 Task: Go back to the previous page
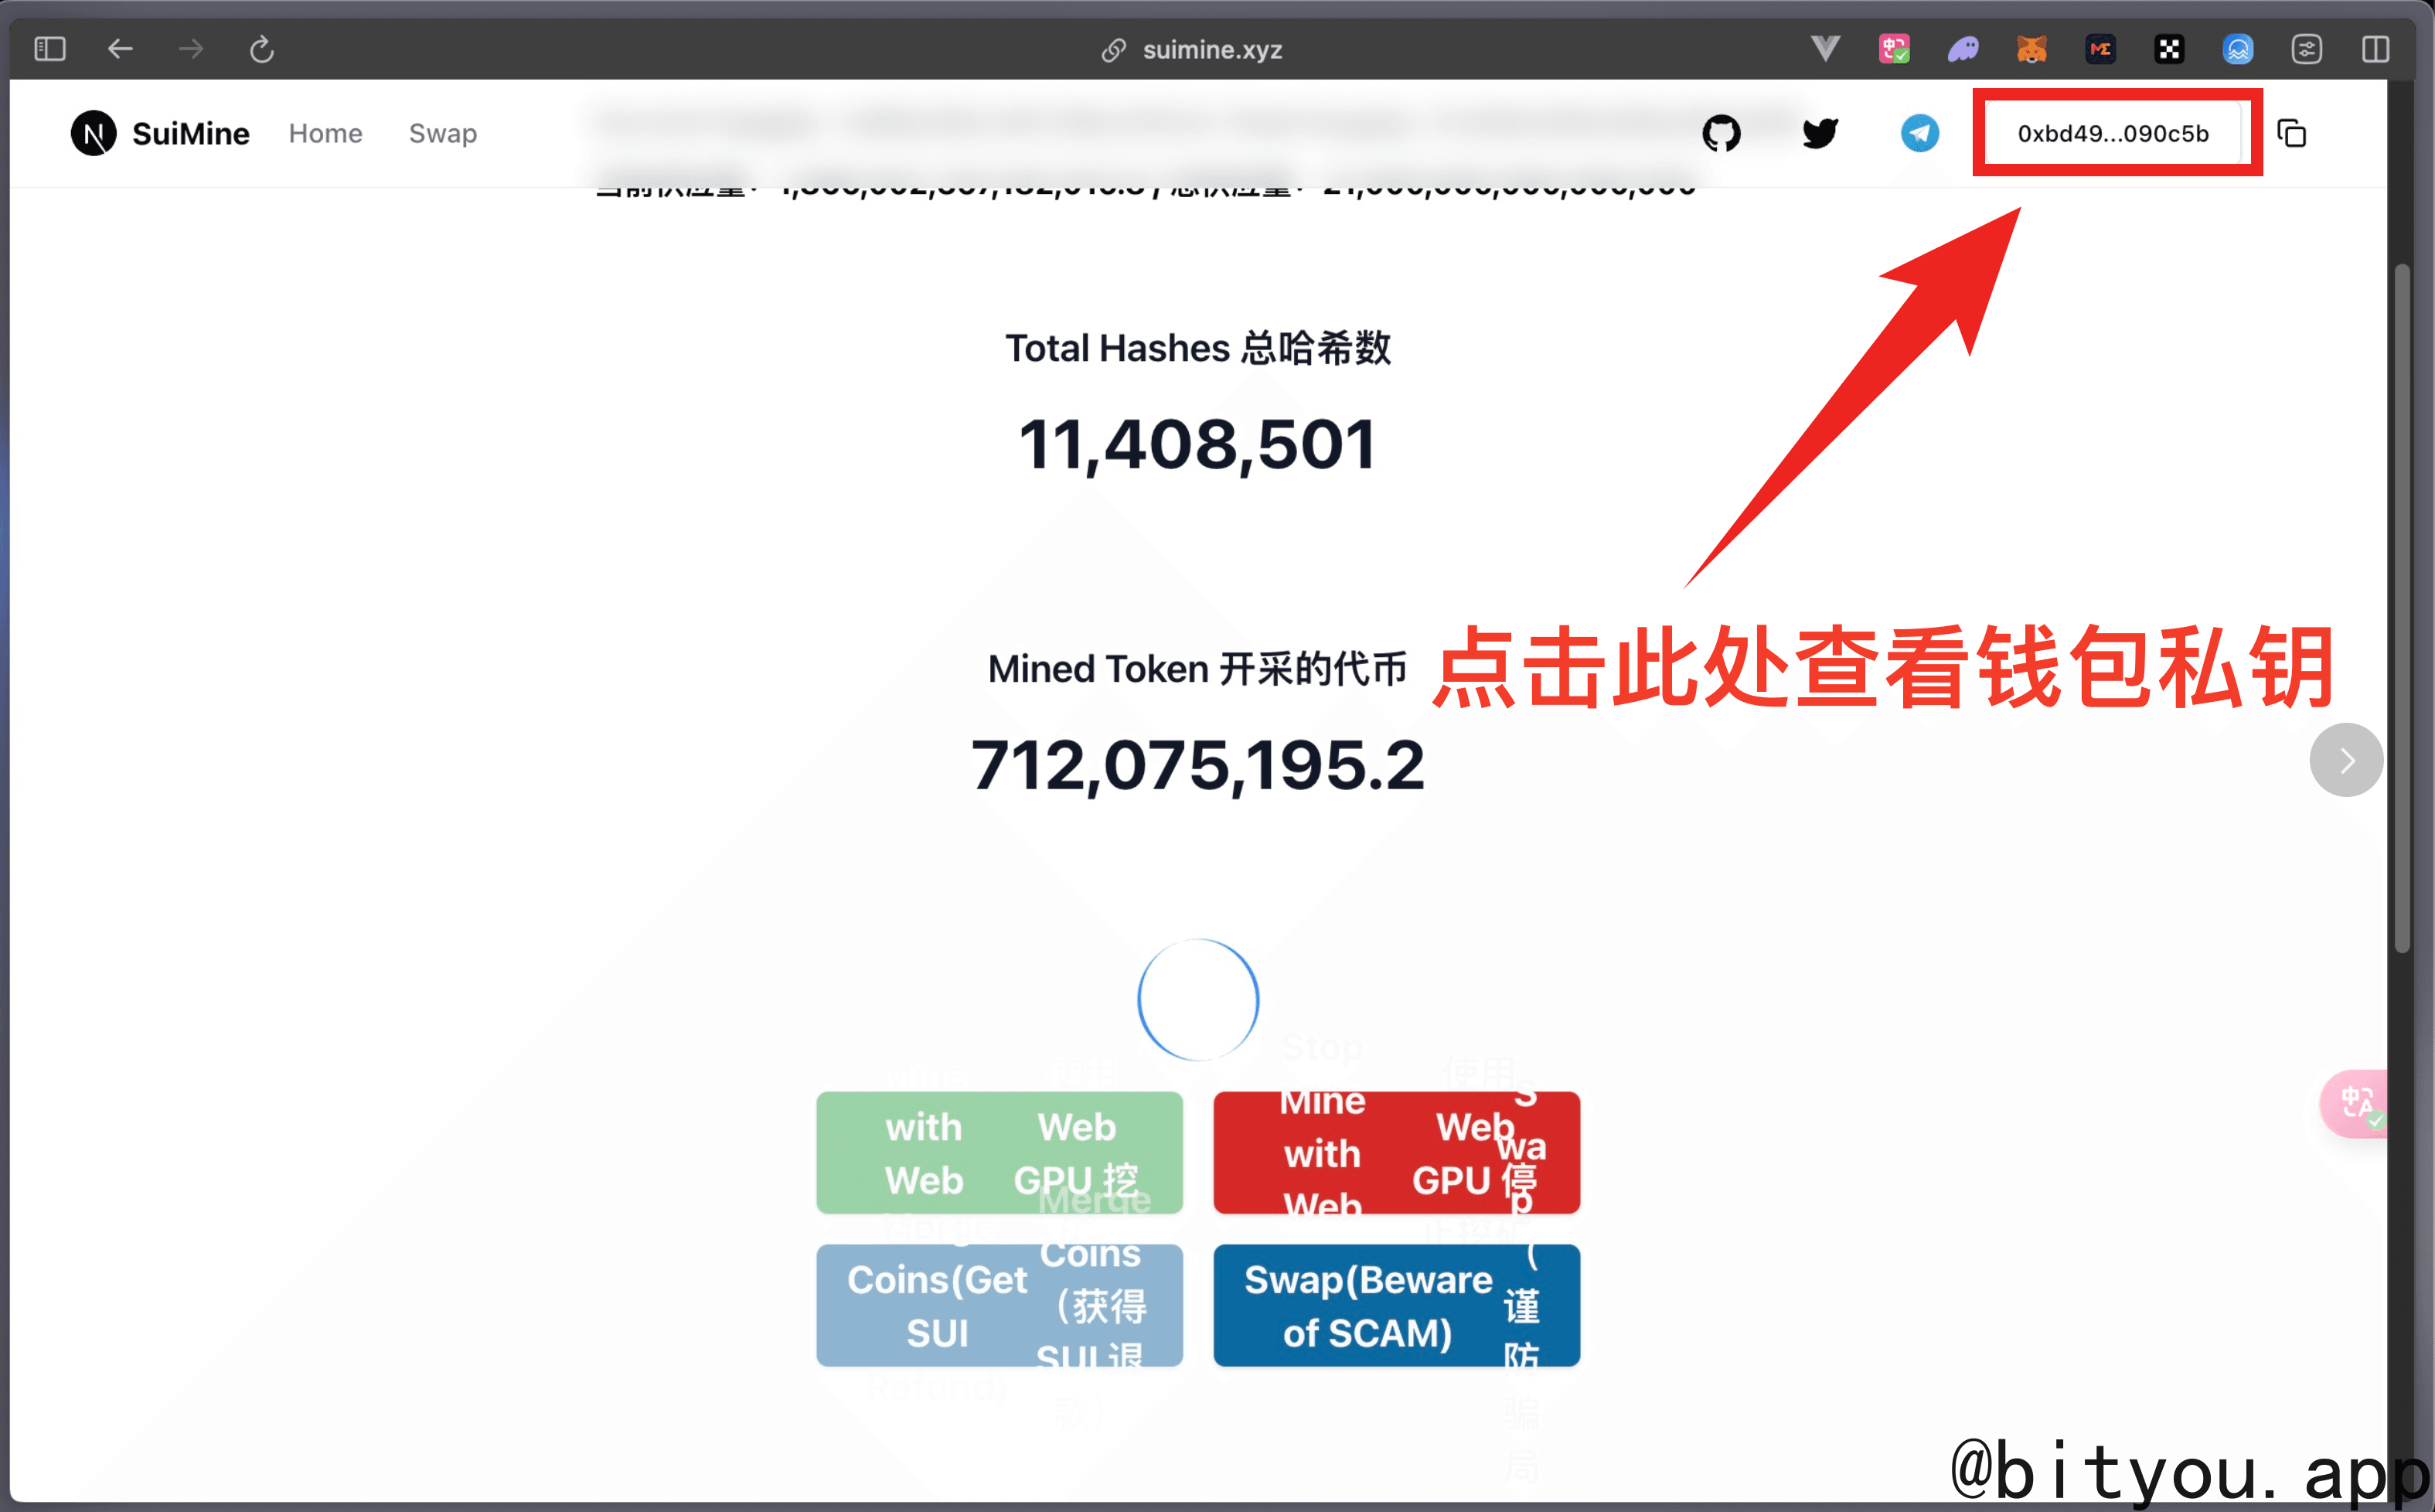120,48
